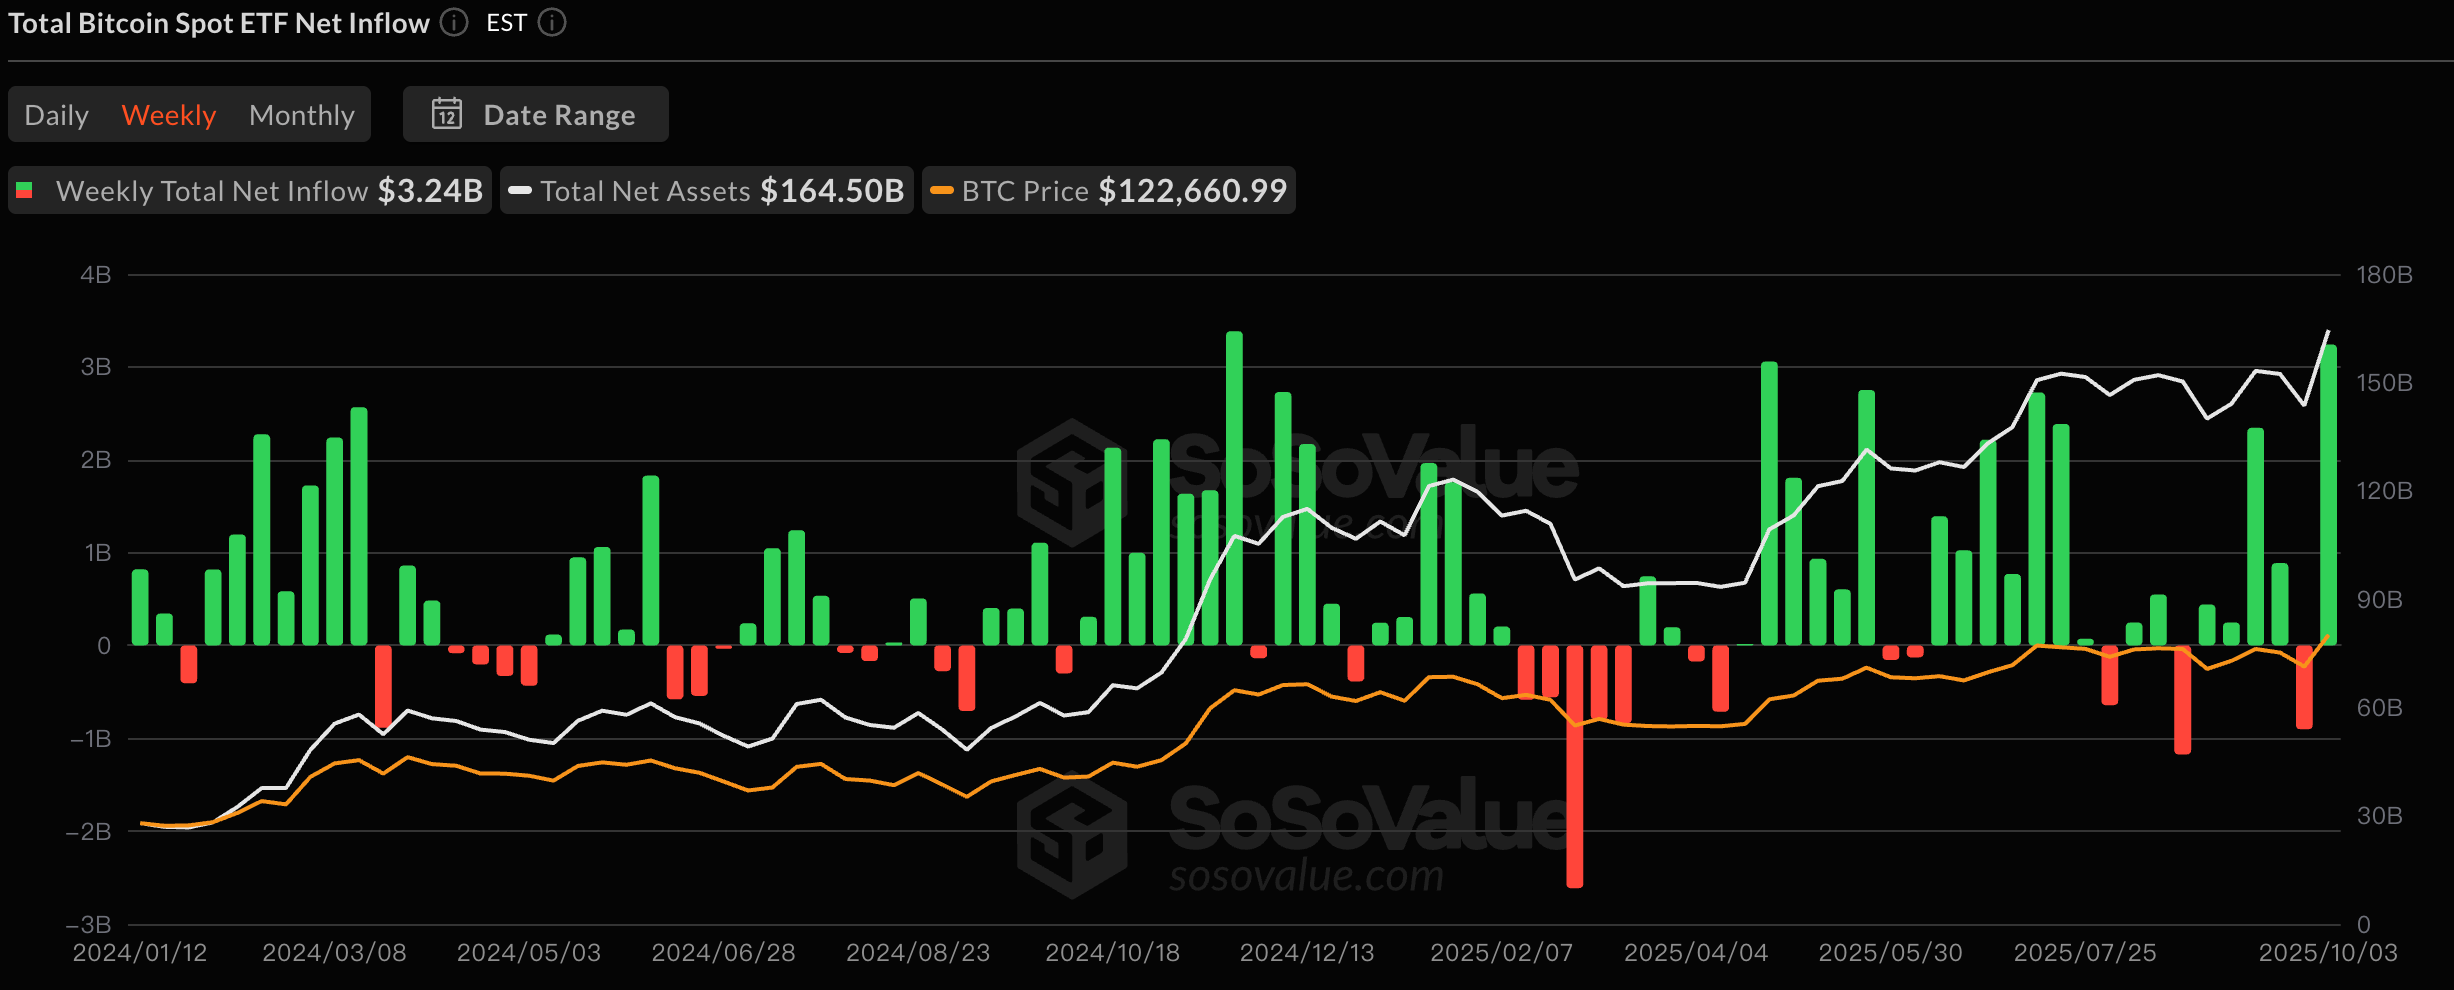Click the red-green Weekly Net Inflow legend icon
The width and height of the screenshot is (2454, 990).
25,190
